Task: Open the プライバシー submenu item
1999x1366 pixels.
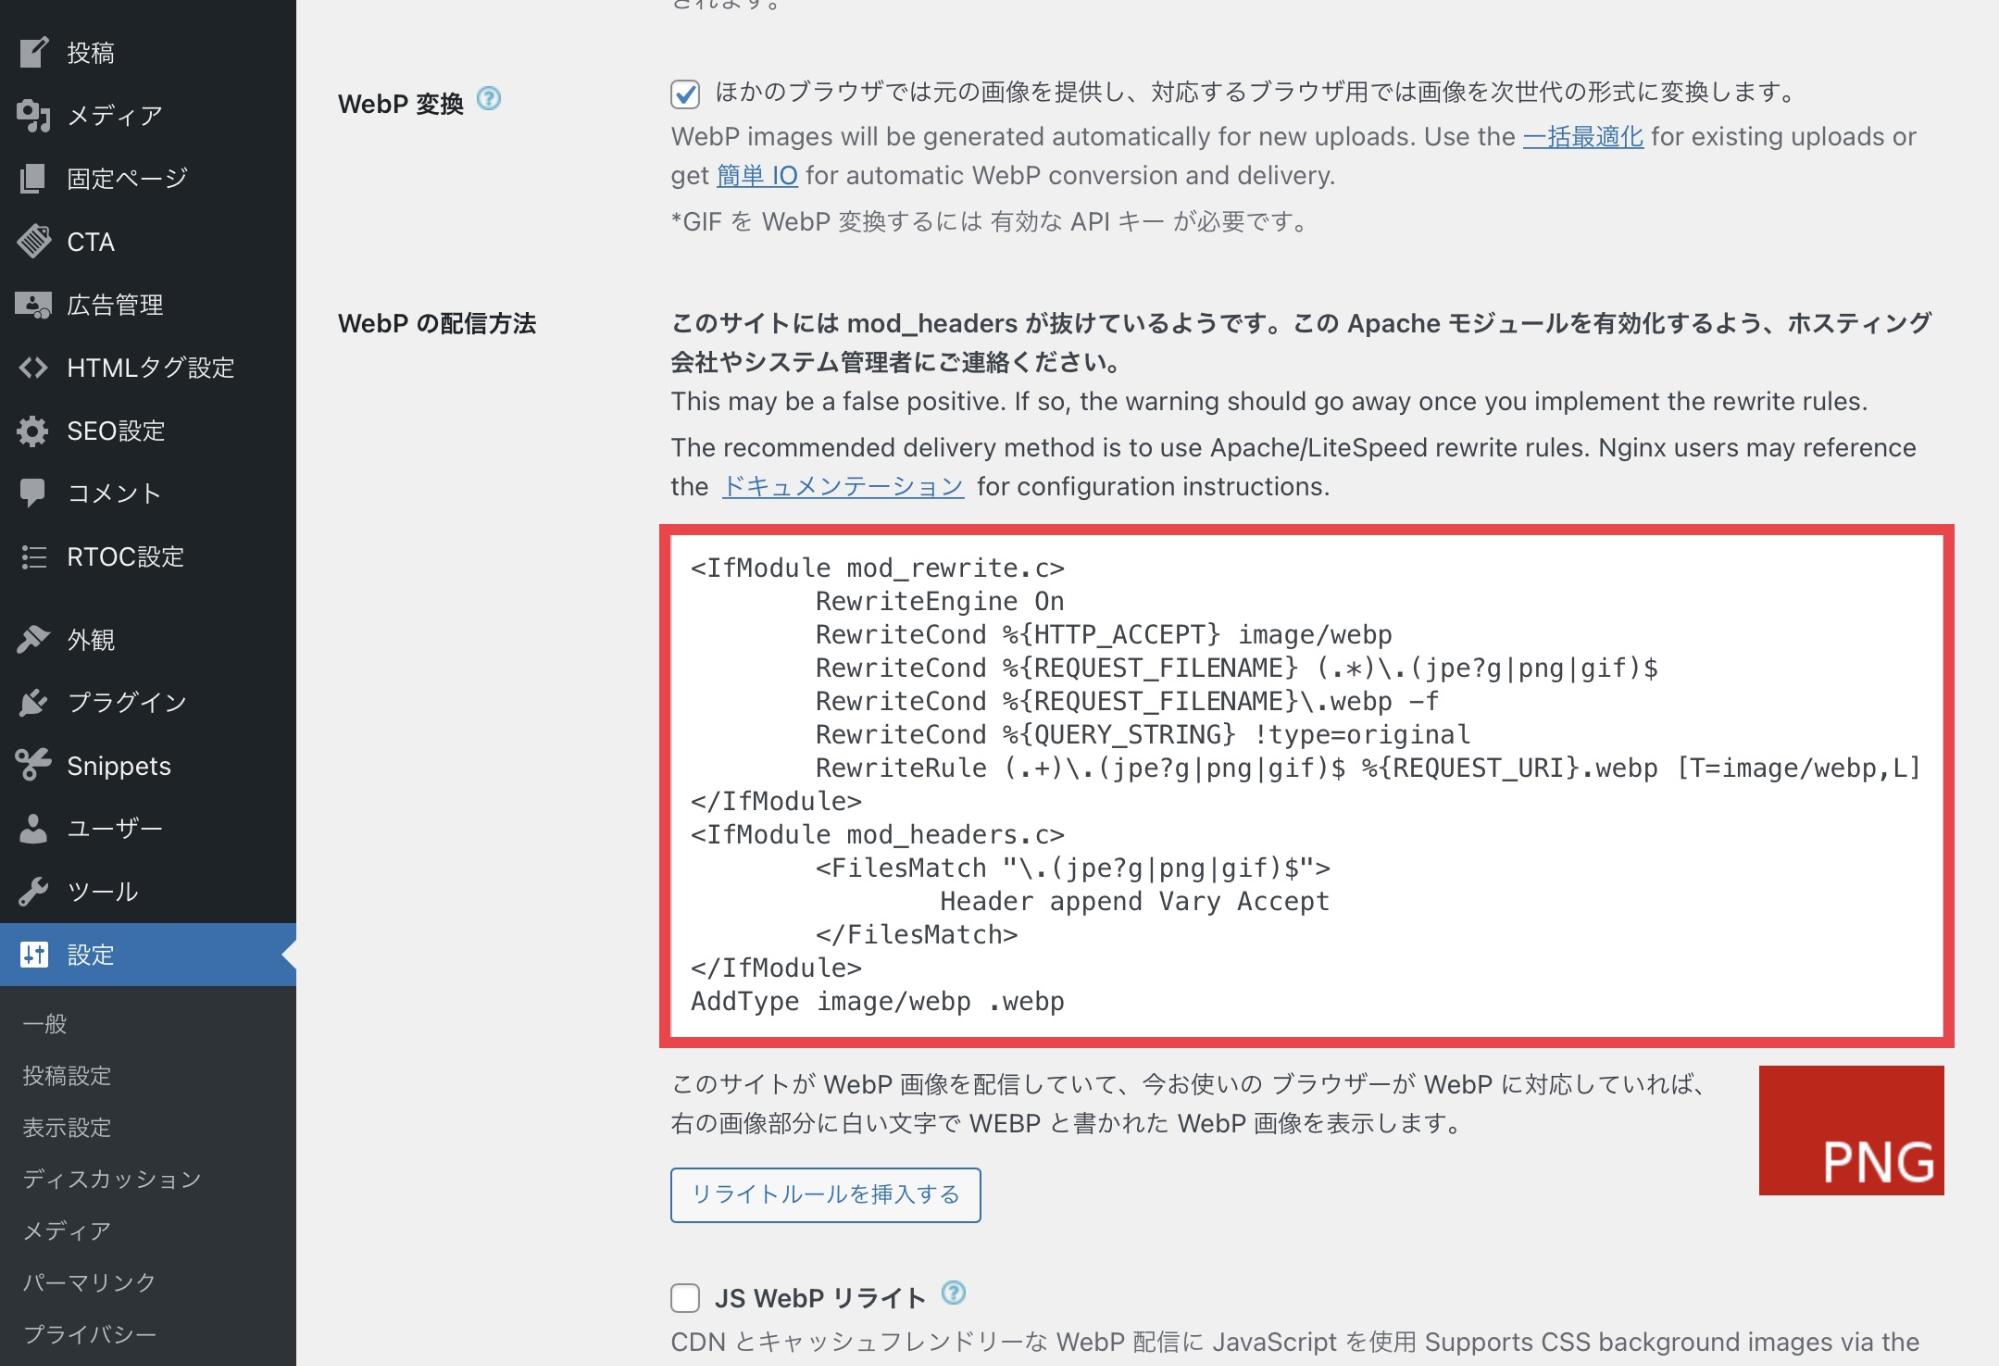Action: (90, 1334)
